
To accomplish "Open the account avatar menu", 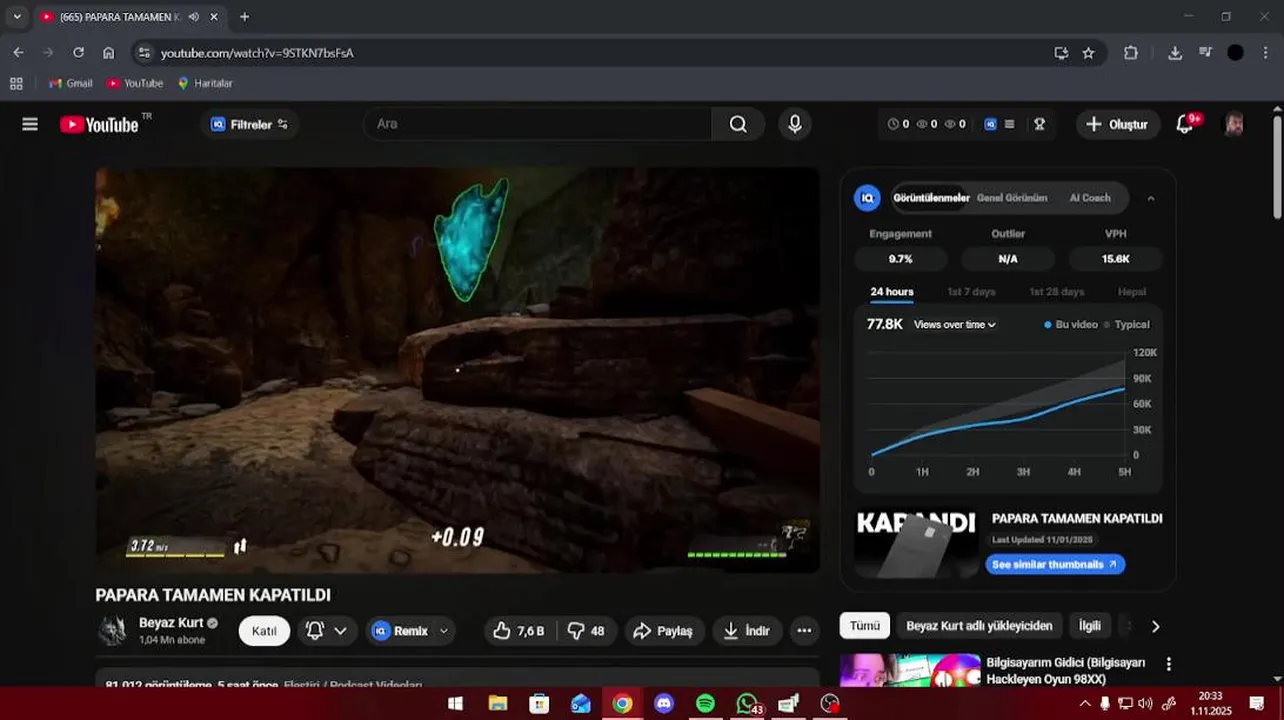I will pos(1234,124).
